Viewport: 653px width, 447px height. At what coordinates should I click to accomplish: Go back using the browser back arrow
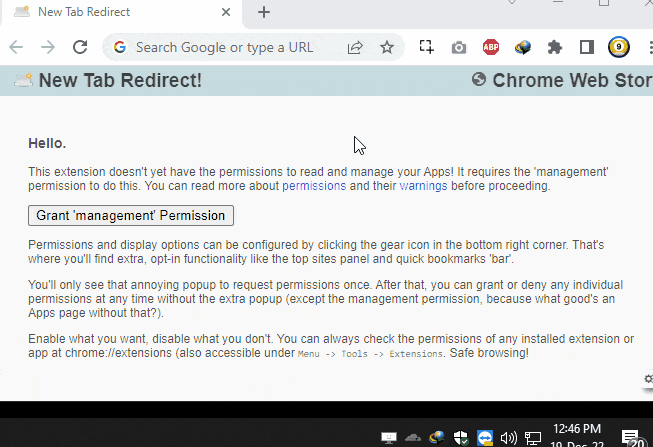click(x=16, y=47)
